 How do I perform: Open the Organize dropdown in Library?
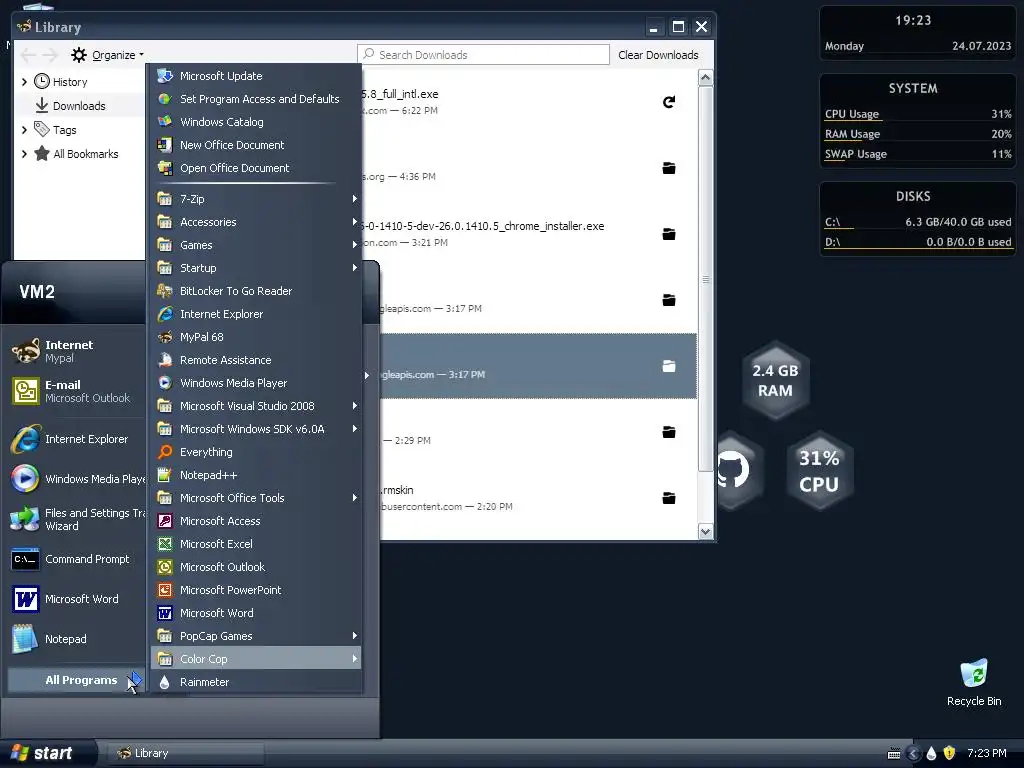(108, 55)
